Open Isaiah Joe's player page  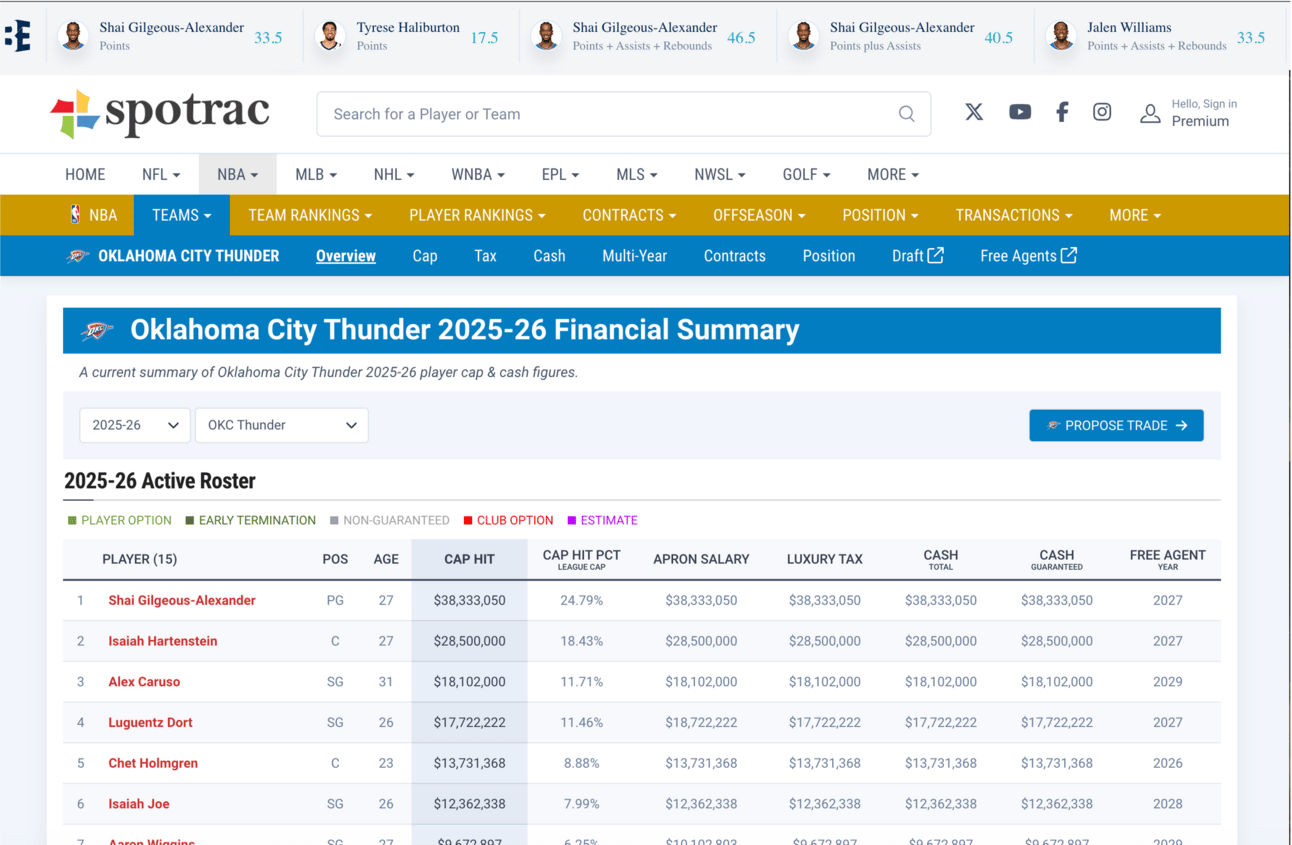click(139, 804)
